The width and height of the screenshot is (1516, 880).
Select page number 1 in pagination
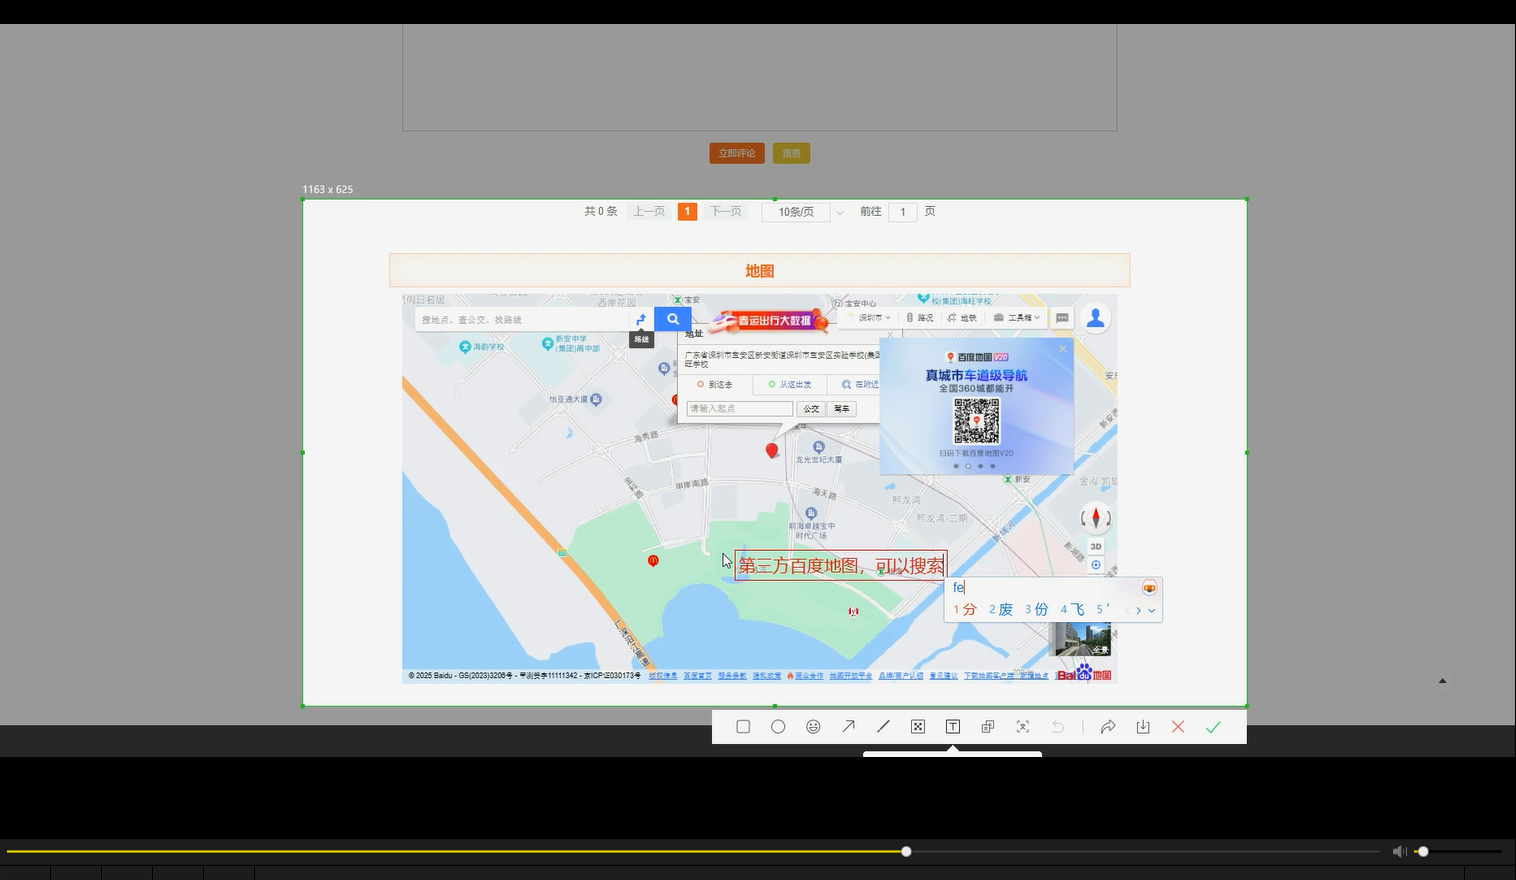(x=687, y=212)
